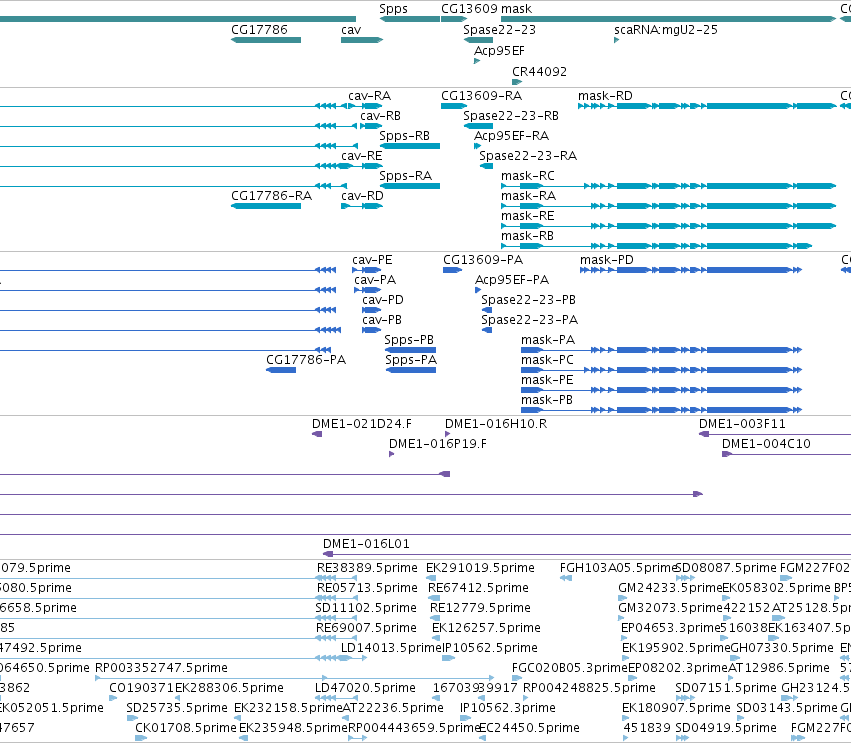Viewport: 851px width, 743px height.
Task: Select the cav-PB protein
Action: (371, 331)
